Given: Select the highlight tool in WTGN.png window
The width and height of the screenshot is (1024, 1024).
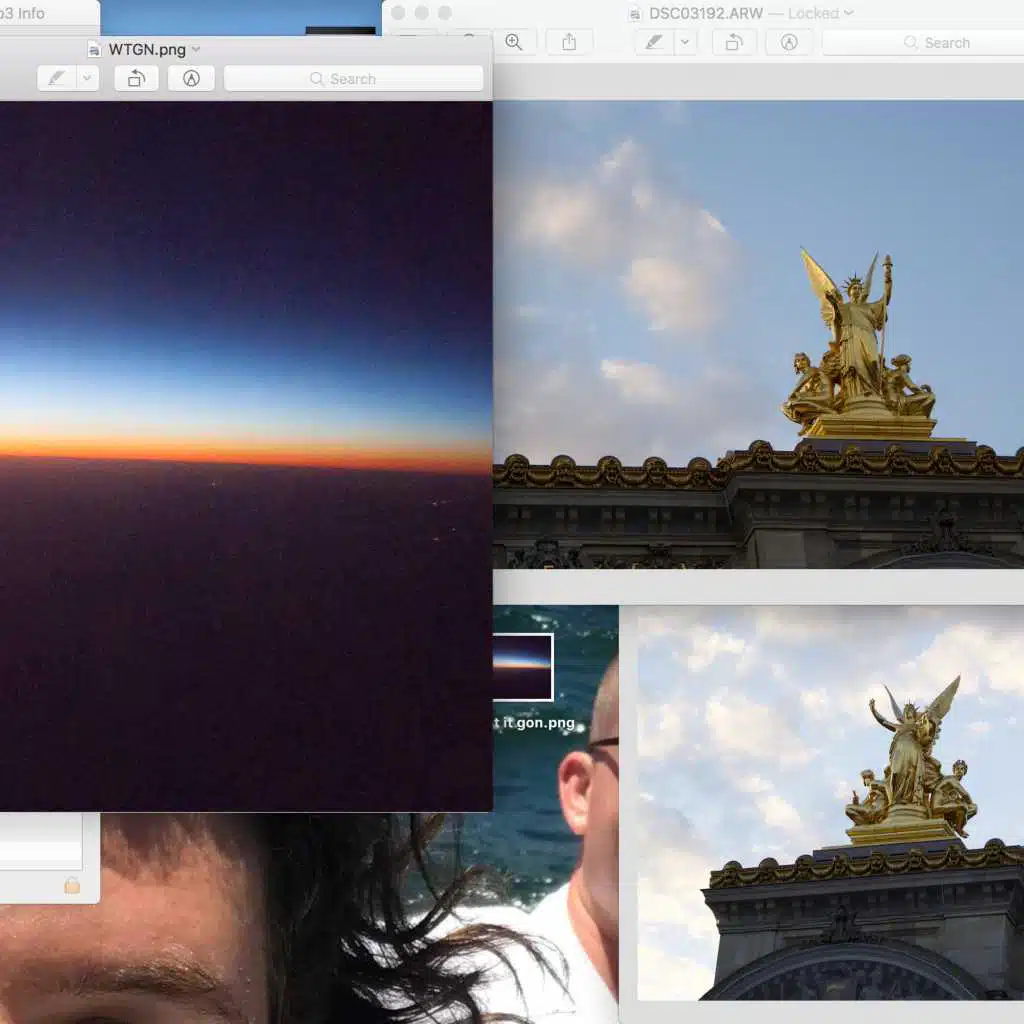Looking at the screenshot, I should [56, 79].
